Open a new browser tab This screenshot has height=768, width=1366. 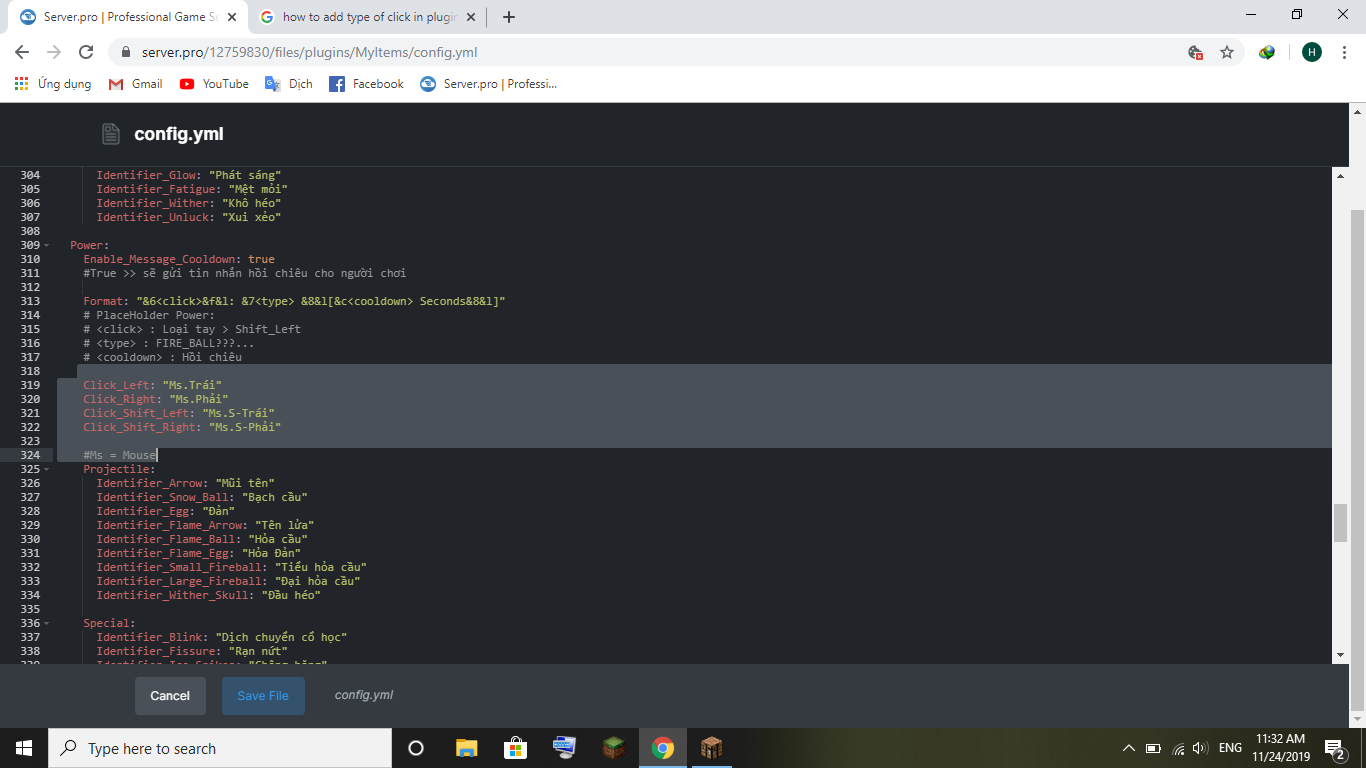[509, 17]
